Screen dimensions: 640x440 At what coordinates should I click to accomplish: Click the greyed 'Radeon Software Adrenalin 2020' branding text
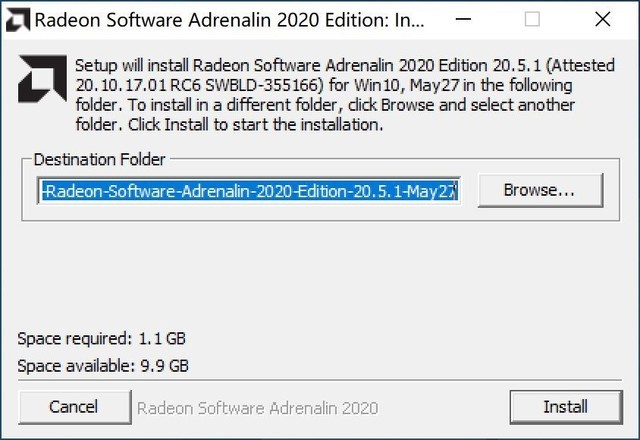(x=258, y=408)
